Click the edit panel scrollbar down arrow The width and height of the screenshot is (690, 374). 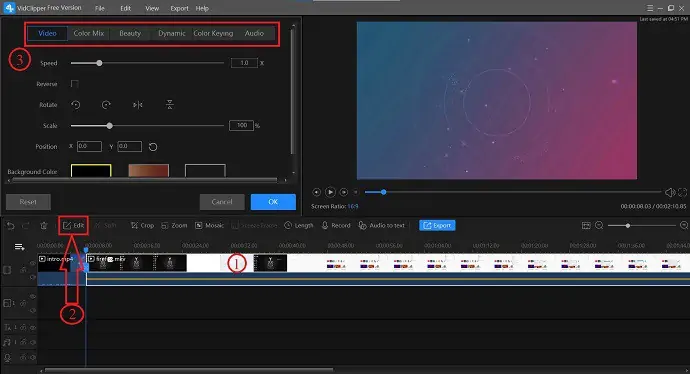coord(293,173)
